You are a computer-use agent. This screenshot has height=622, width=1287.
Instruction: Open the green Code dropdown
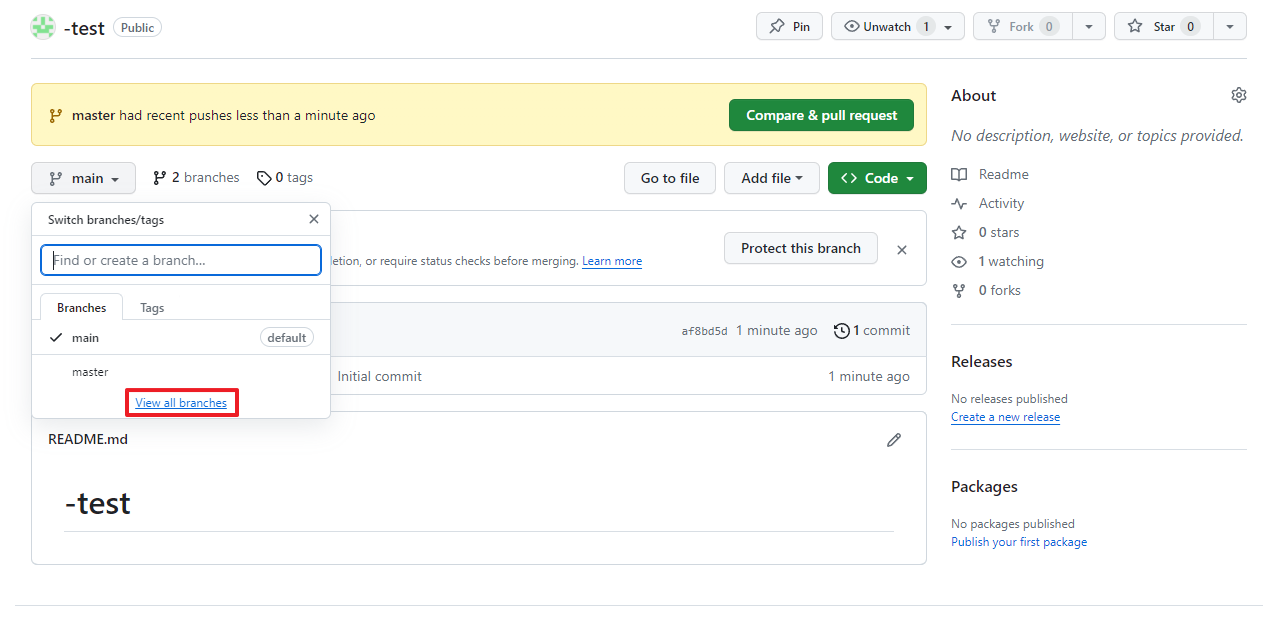coord(877,178)
